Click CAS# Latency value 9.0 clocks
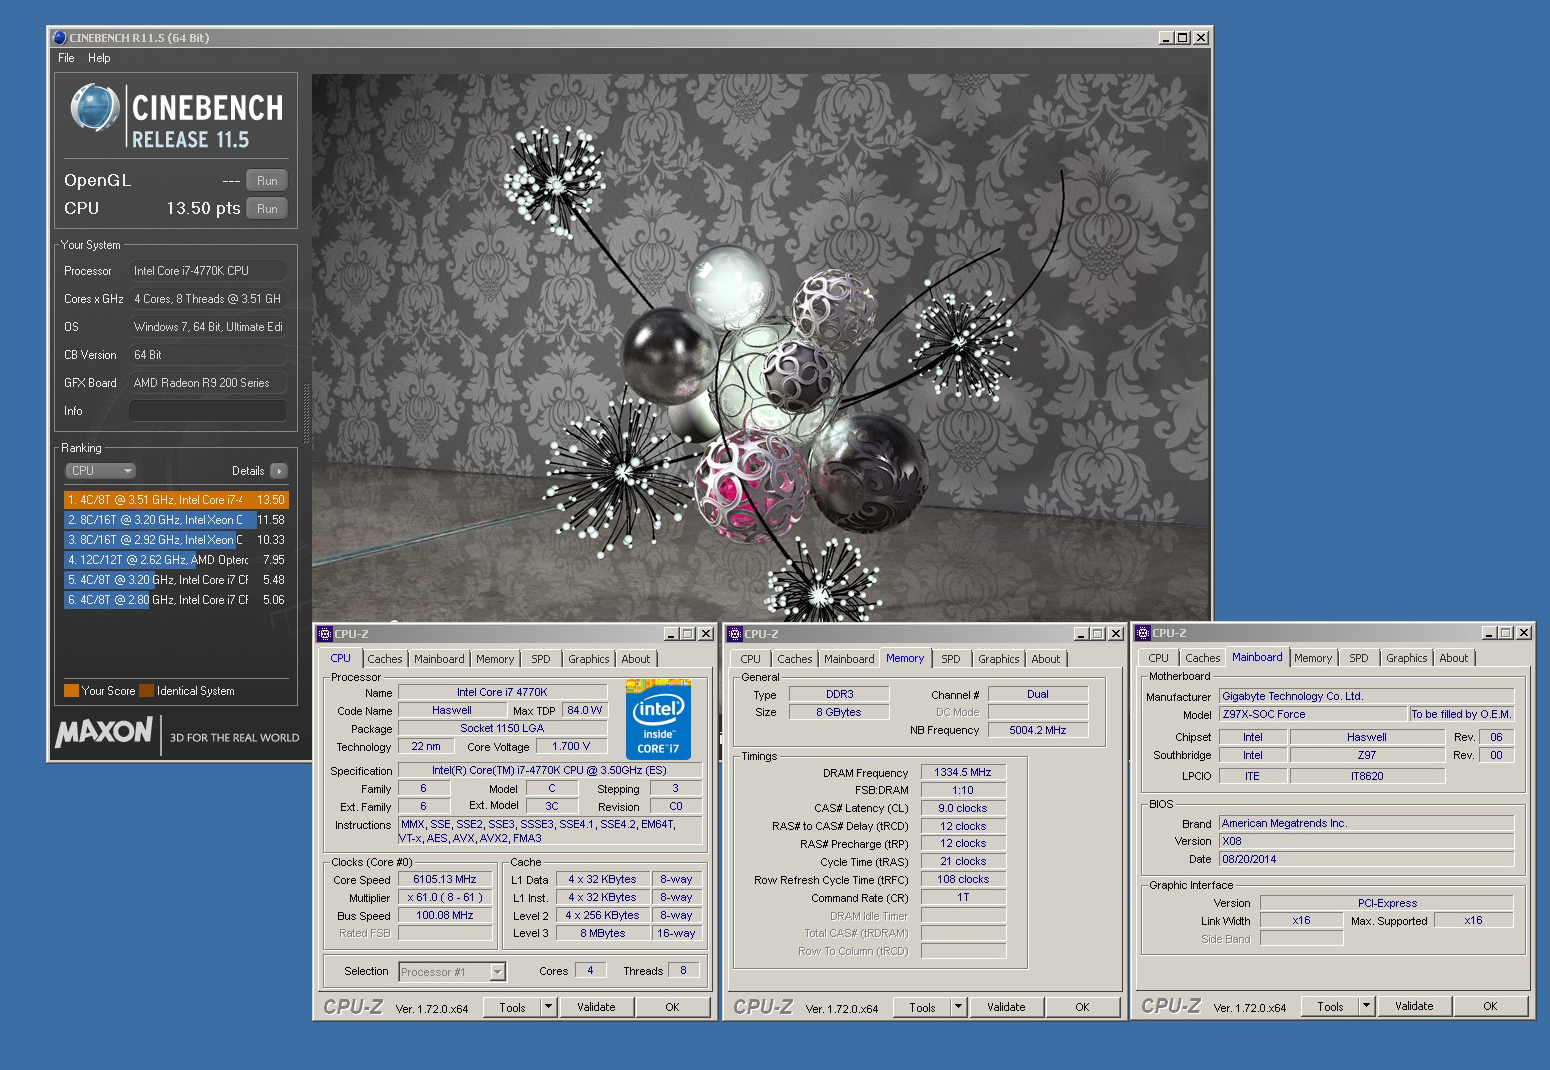 pyautogui.click(x=963, y=809)
